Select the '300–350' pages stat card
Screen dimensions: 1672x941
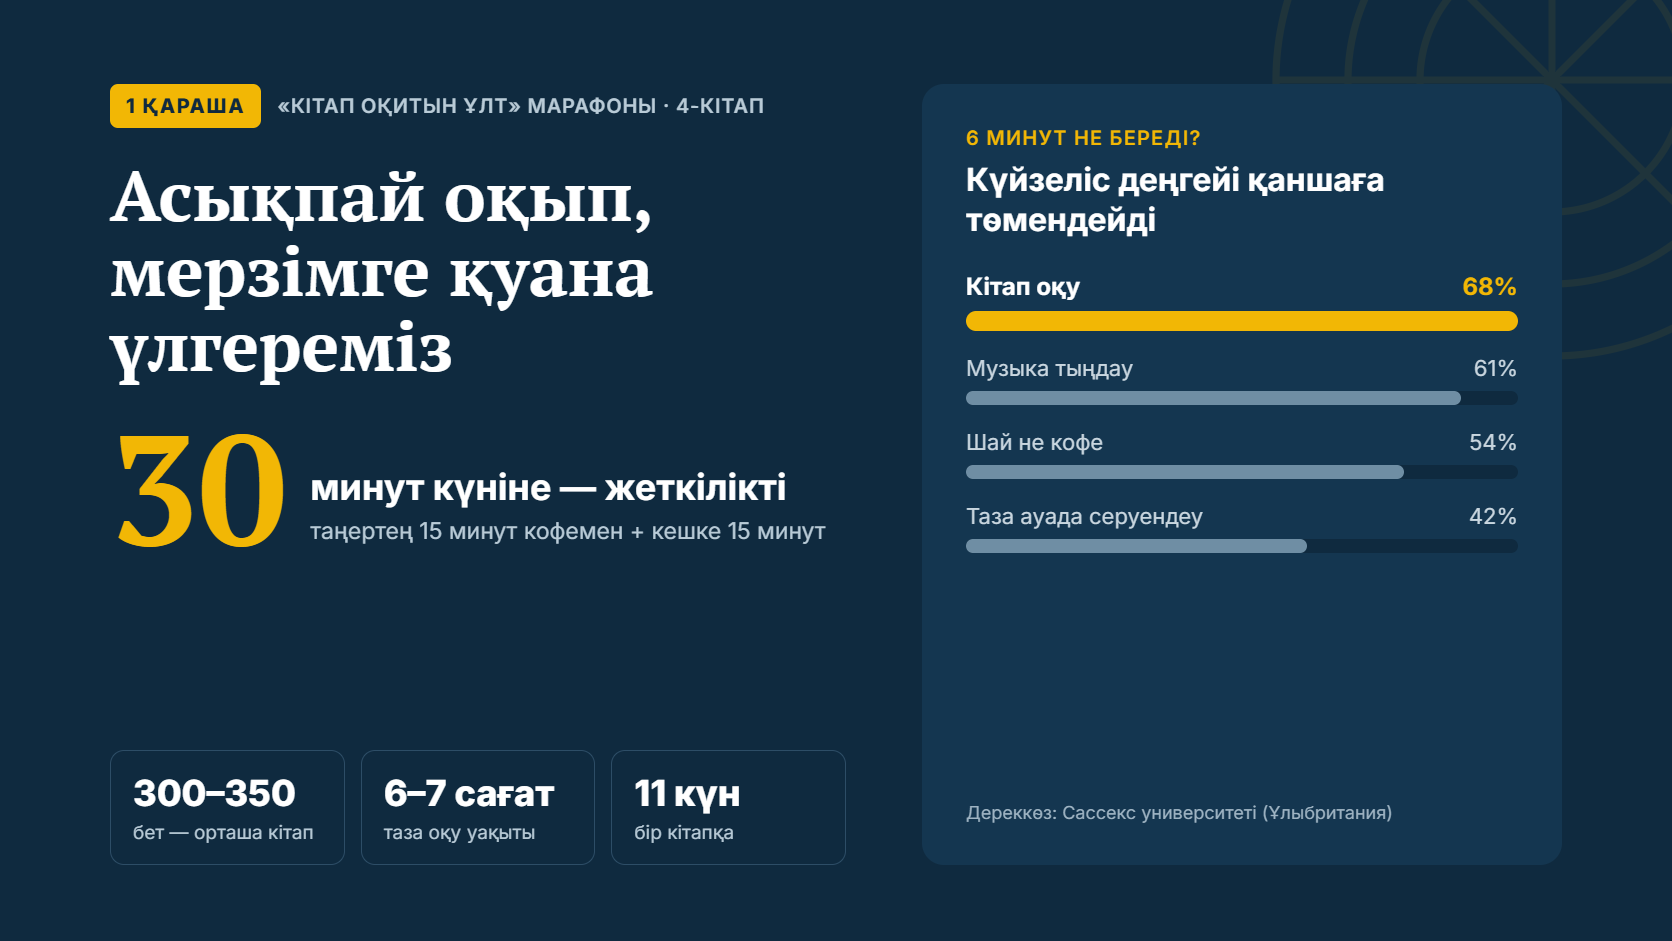pyautogui.click(x=227, y=807)
